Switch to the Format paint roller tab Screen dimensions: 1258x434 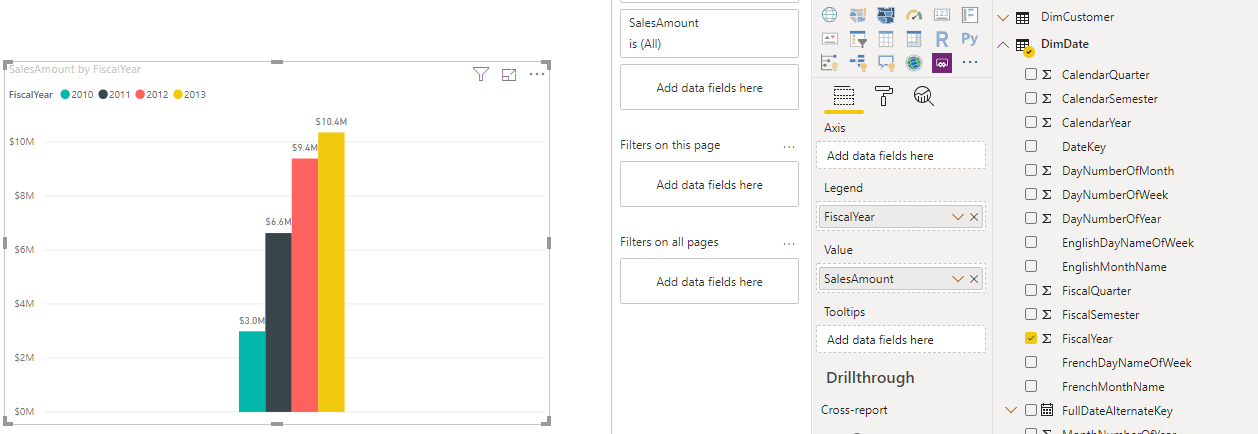(884, 96)
